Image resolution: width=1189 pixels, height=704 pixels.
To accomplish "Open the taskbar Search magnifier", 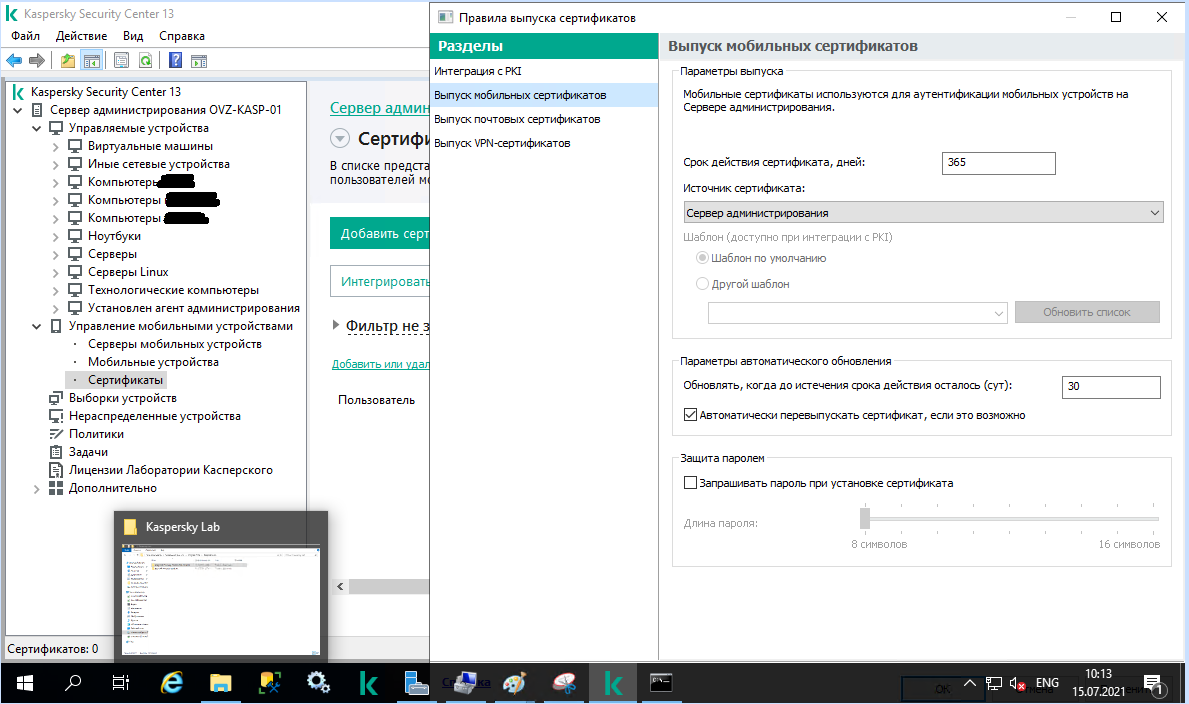I will point(73,684).
